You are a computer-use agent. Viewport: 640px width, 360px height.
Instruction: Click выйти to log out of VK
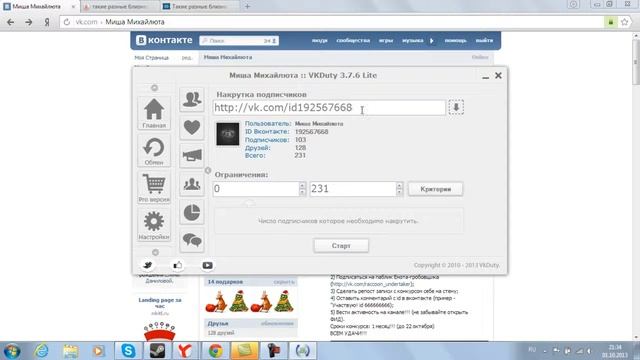pos(484,40)
